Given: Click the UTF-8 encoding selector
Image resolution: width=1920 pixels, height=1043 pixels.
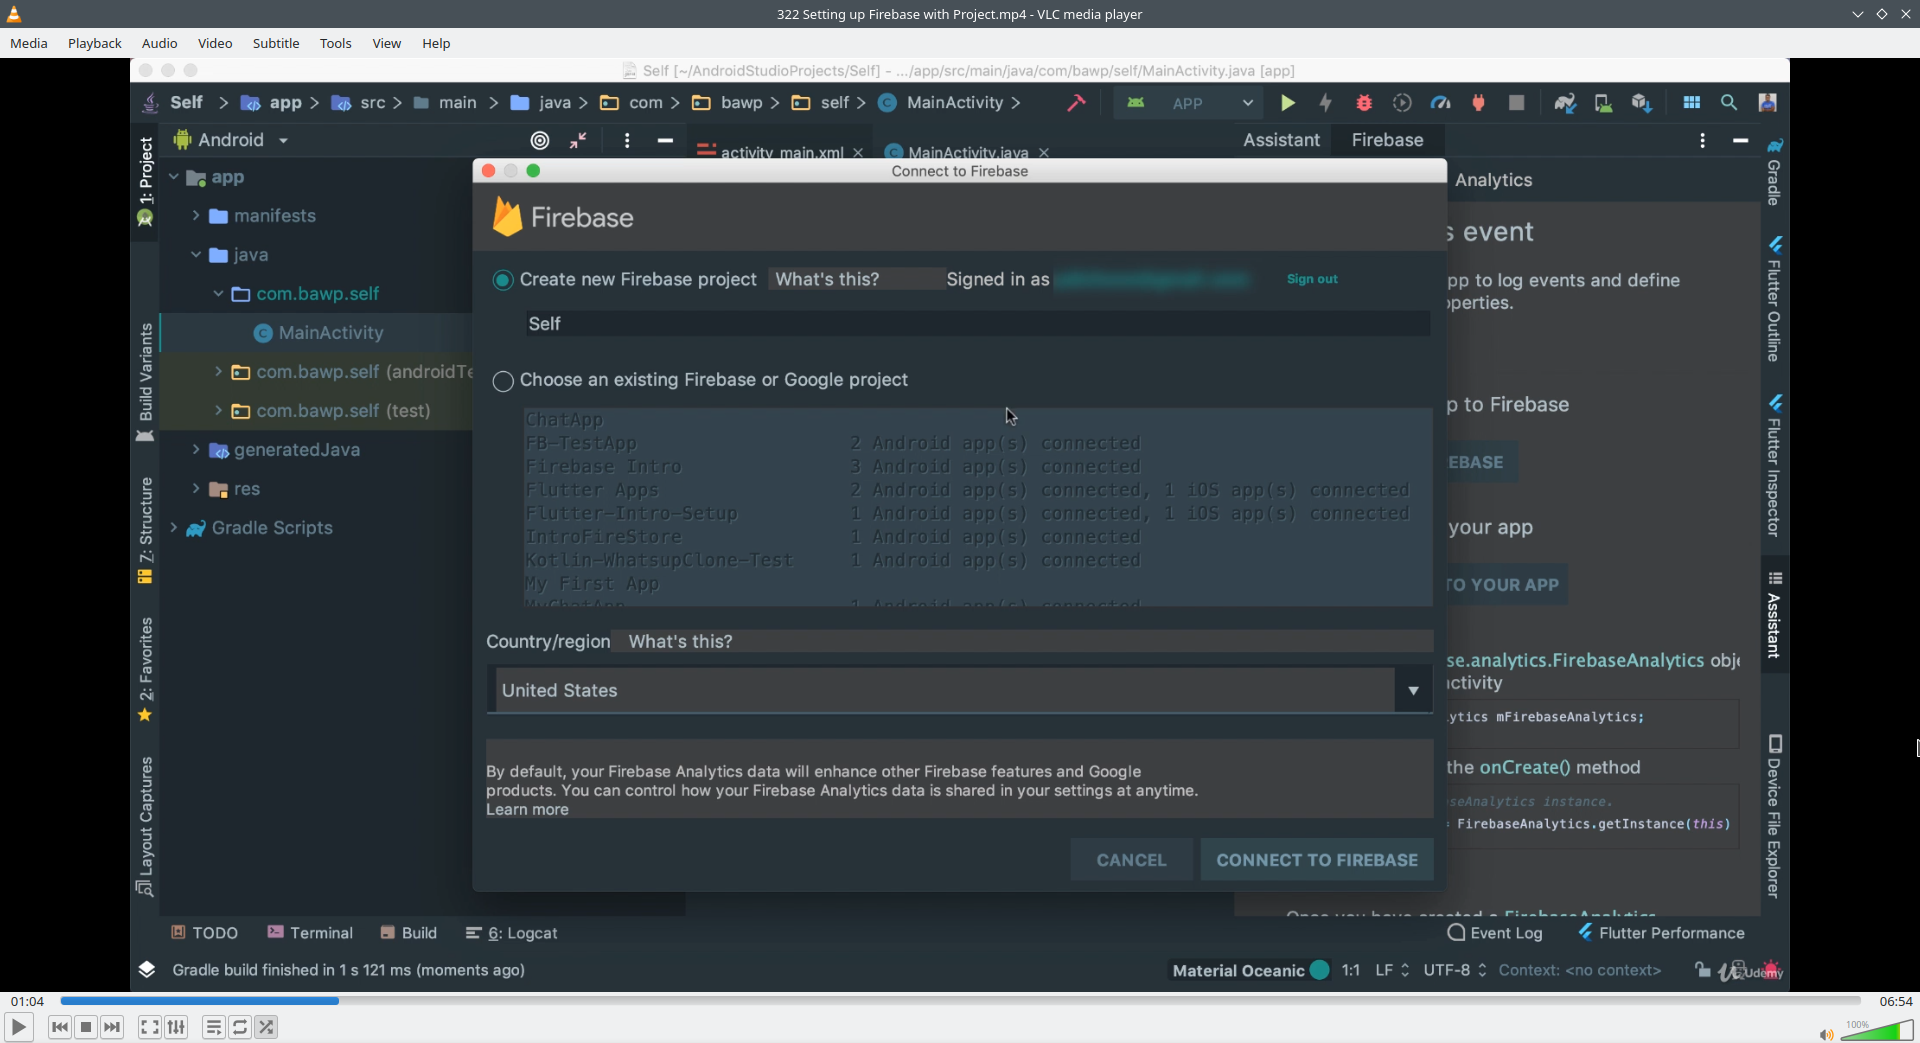Looking at the screenshot, I should tap(1455, 970).
